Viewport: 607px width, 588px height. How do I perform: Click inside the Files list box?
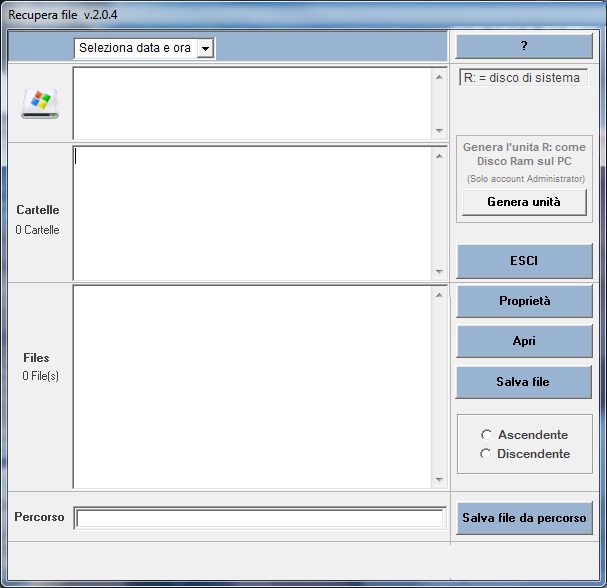click(252, 387)
